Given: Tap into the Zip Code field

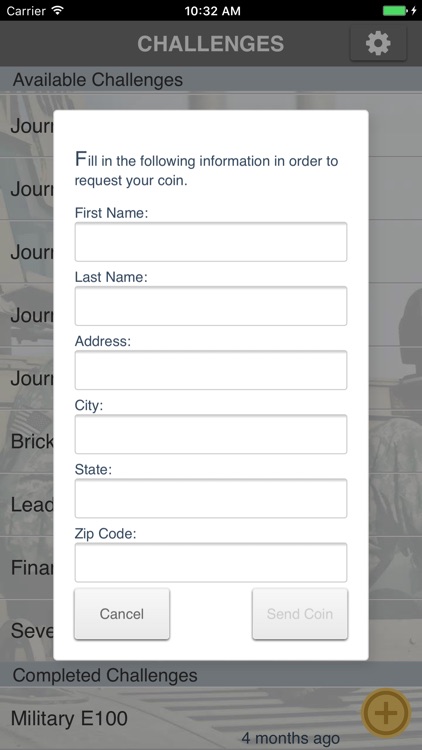Looking at the screenshot, I should tap(211, 562).
